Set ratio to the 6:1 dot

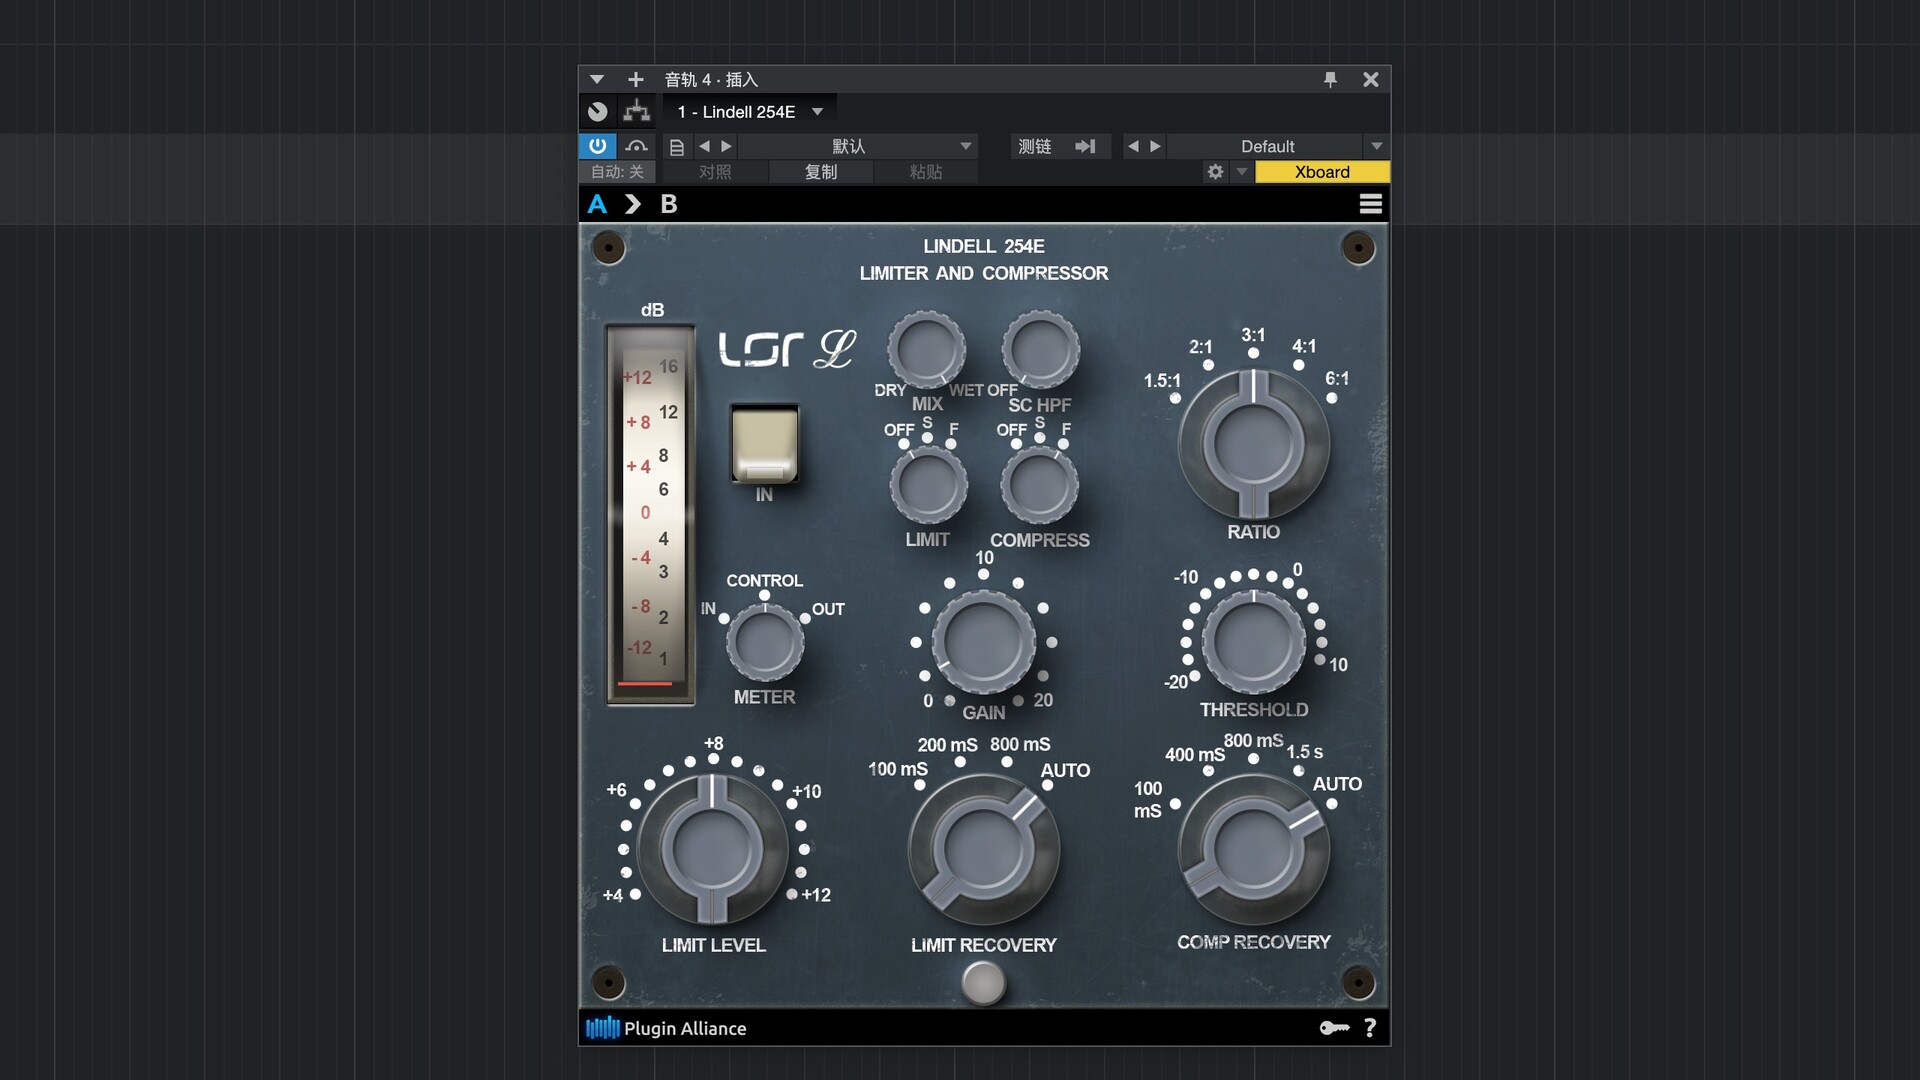point(1331,398)
